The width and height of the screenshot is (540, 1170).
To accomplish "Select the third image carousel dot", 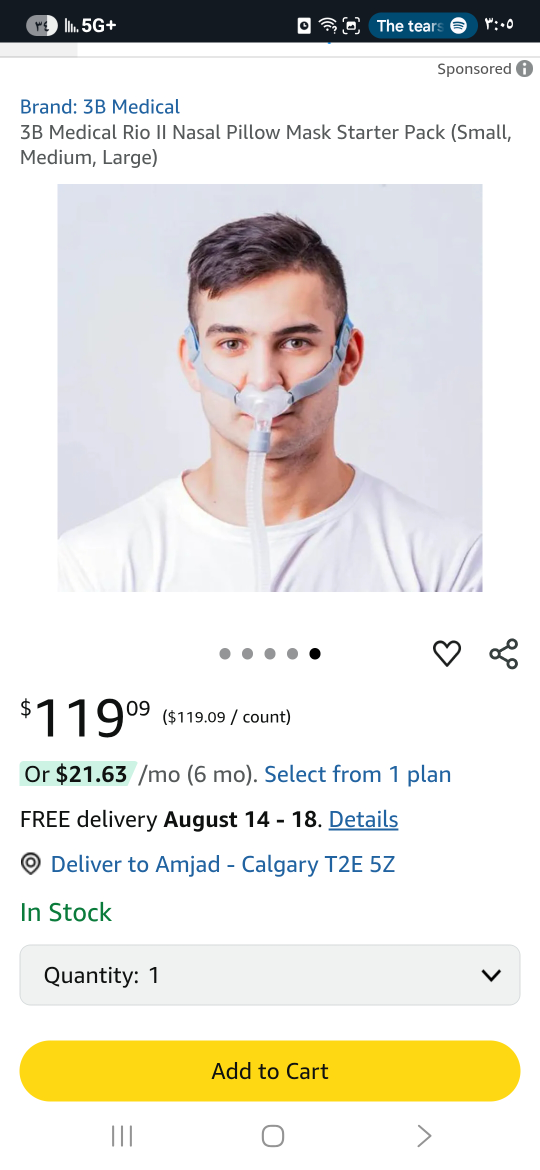I will coord(270,654).
